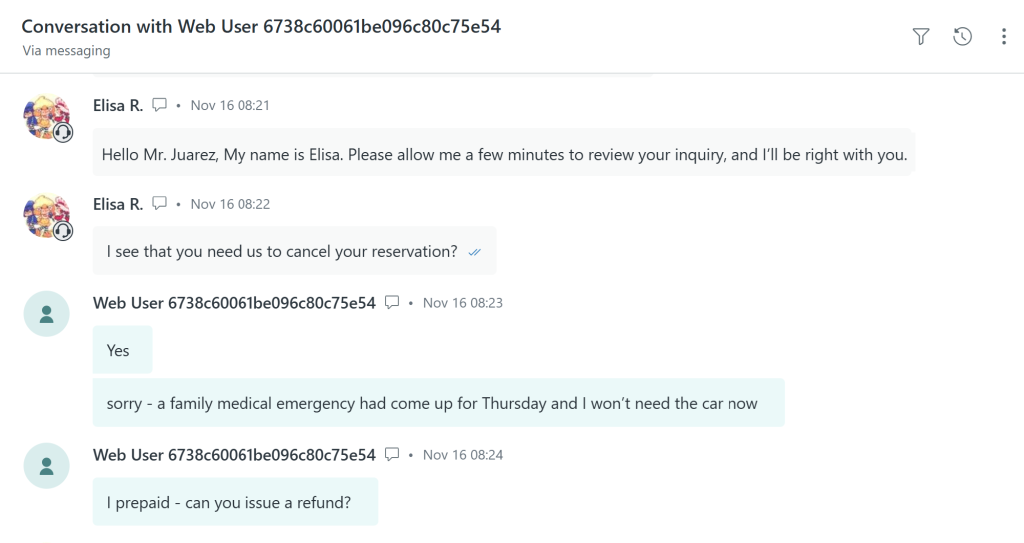This screenshot has height=543, width=1024.
Task: Click comment icon on Web User 08:23 message
Action: pyautogui.click(x=392, y=302)
